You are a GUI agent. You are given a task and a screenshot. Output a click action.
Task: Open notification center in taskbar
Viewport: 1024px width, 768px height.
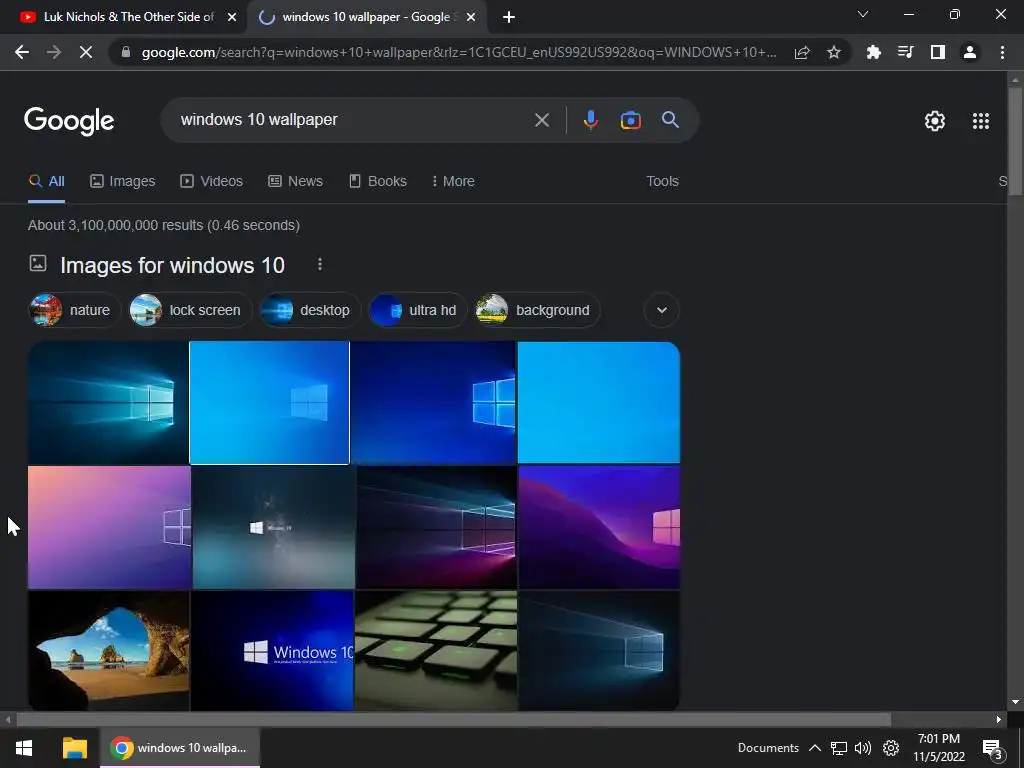992,748
